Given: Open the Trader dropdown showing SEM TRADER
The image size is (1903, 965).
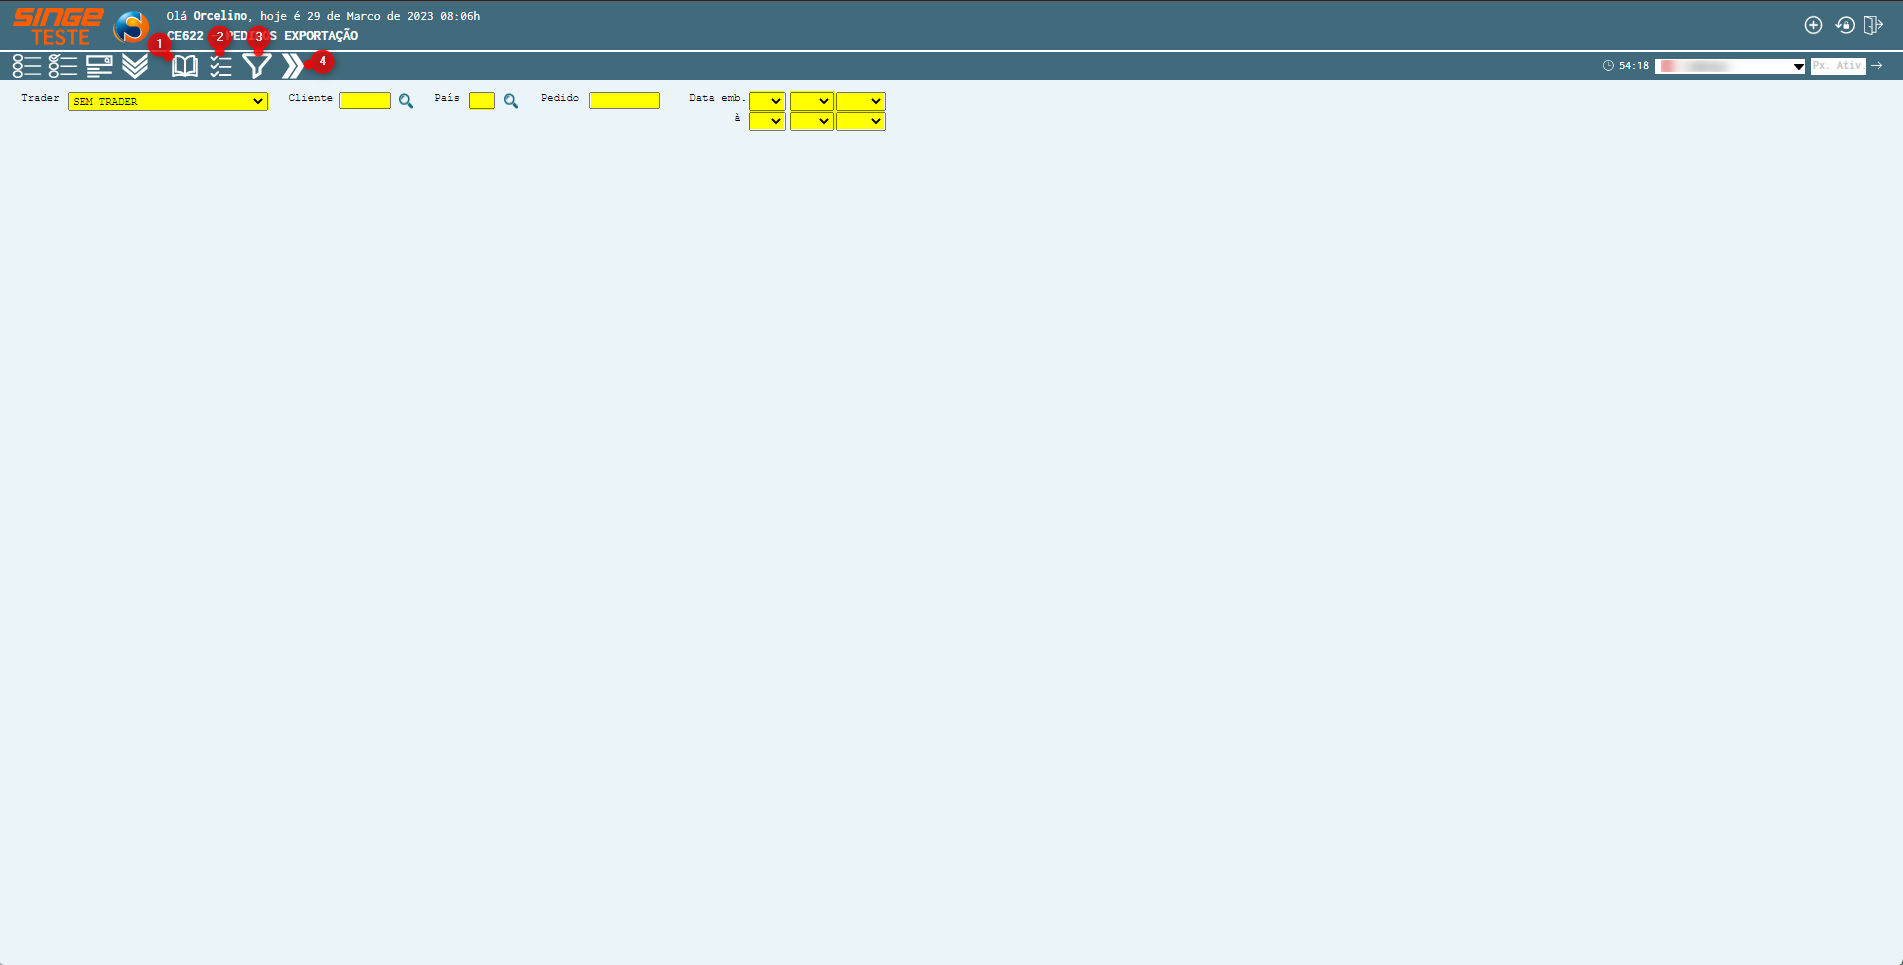Looking at the screenshot, I should [x=168, y=101].
